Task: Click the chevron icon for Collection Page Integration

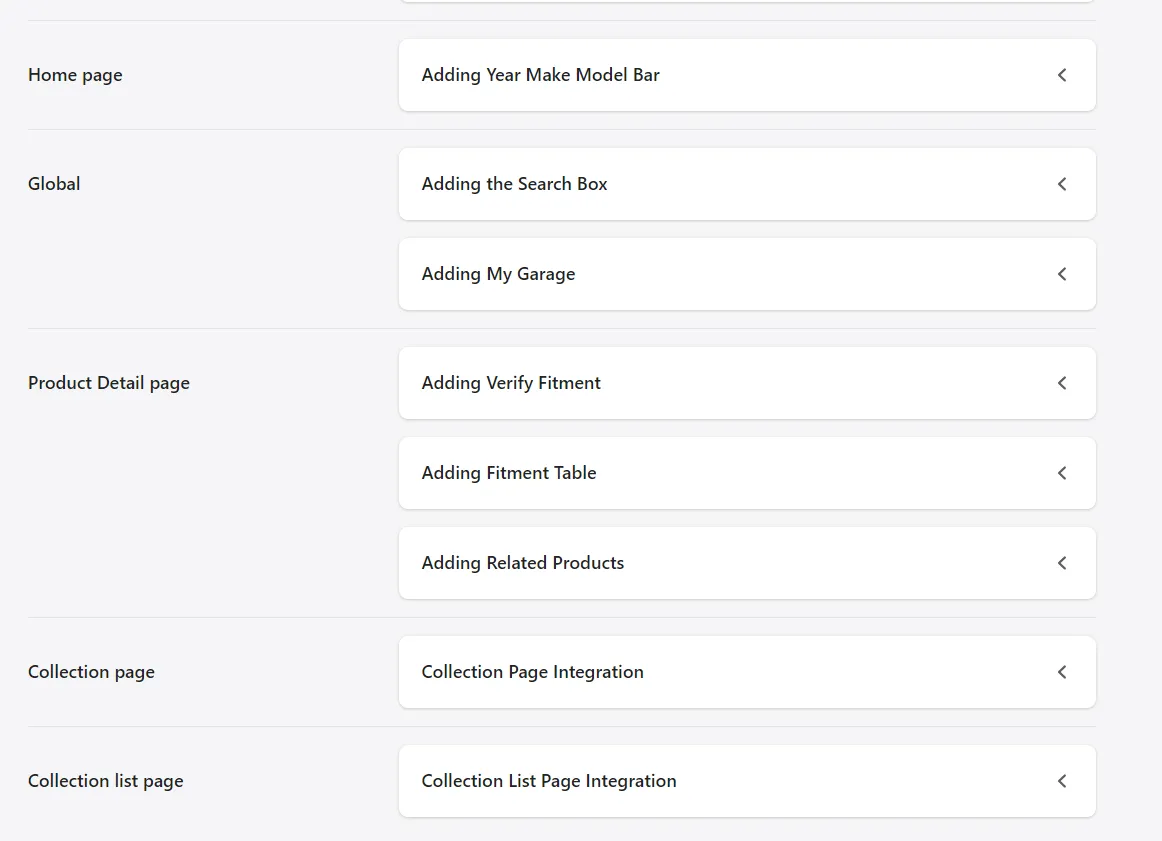Action: [x=1062, y=672]
